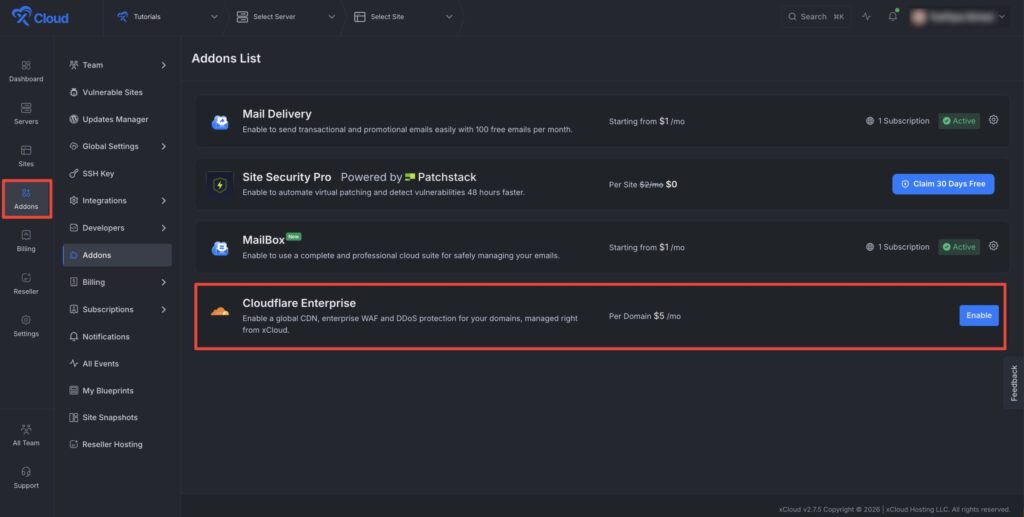Open the Dashboard icon in left rail
Image resolution: width=1024 pixels, height=517 pixels.
click(x=26, y=71)
